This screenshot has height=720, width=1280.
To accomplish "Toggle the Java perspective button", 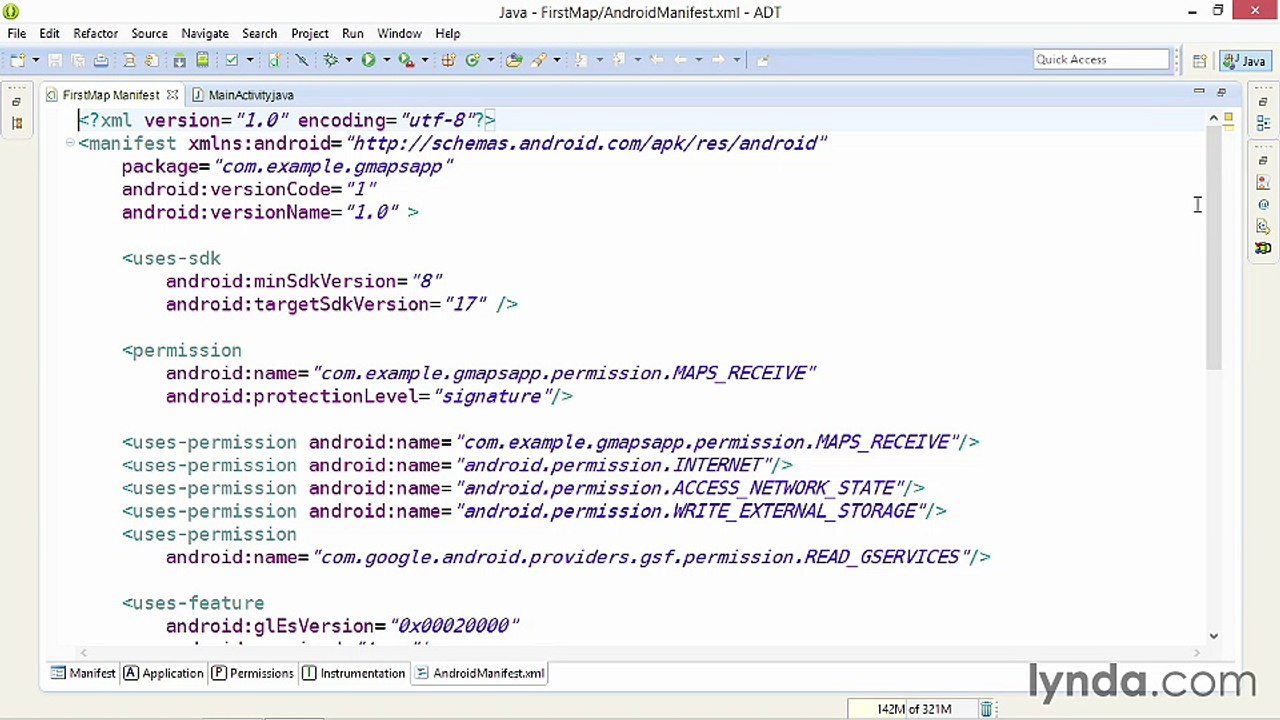I will pyautogui.click(x=1244, y=61).
